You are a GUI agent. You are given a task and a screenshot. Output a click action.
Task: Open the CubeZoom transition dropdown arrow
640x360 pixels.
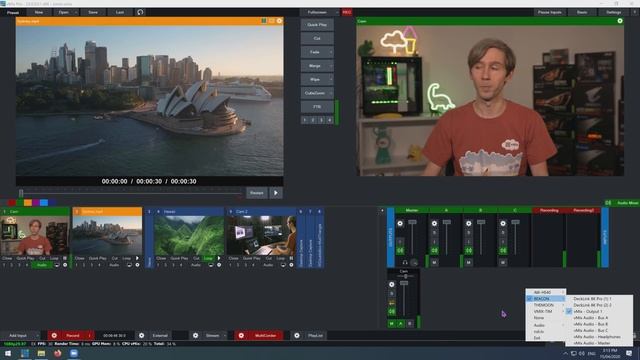click(x=331, y=93)
